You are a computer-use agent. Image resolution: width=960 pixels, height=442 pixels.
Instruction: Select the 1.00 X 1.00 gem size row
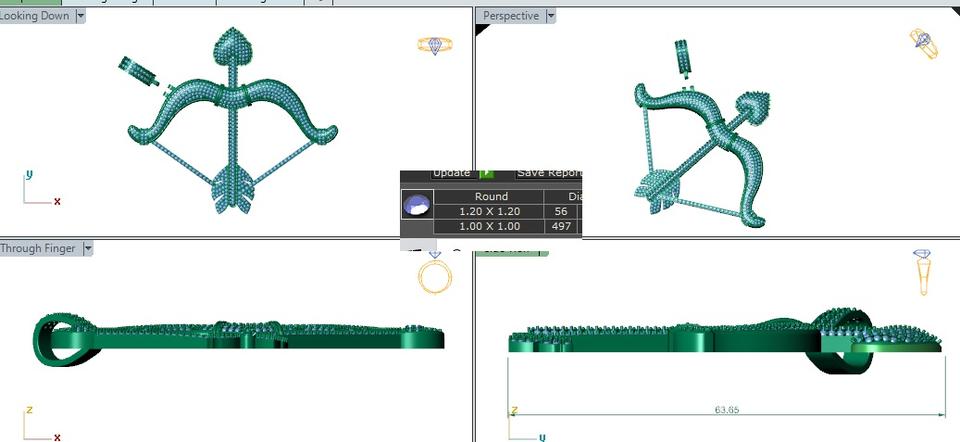489,226
